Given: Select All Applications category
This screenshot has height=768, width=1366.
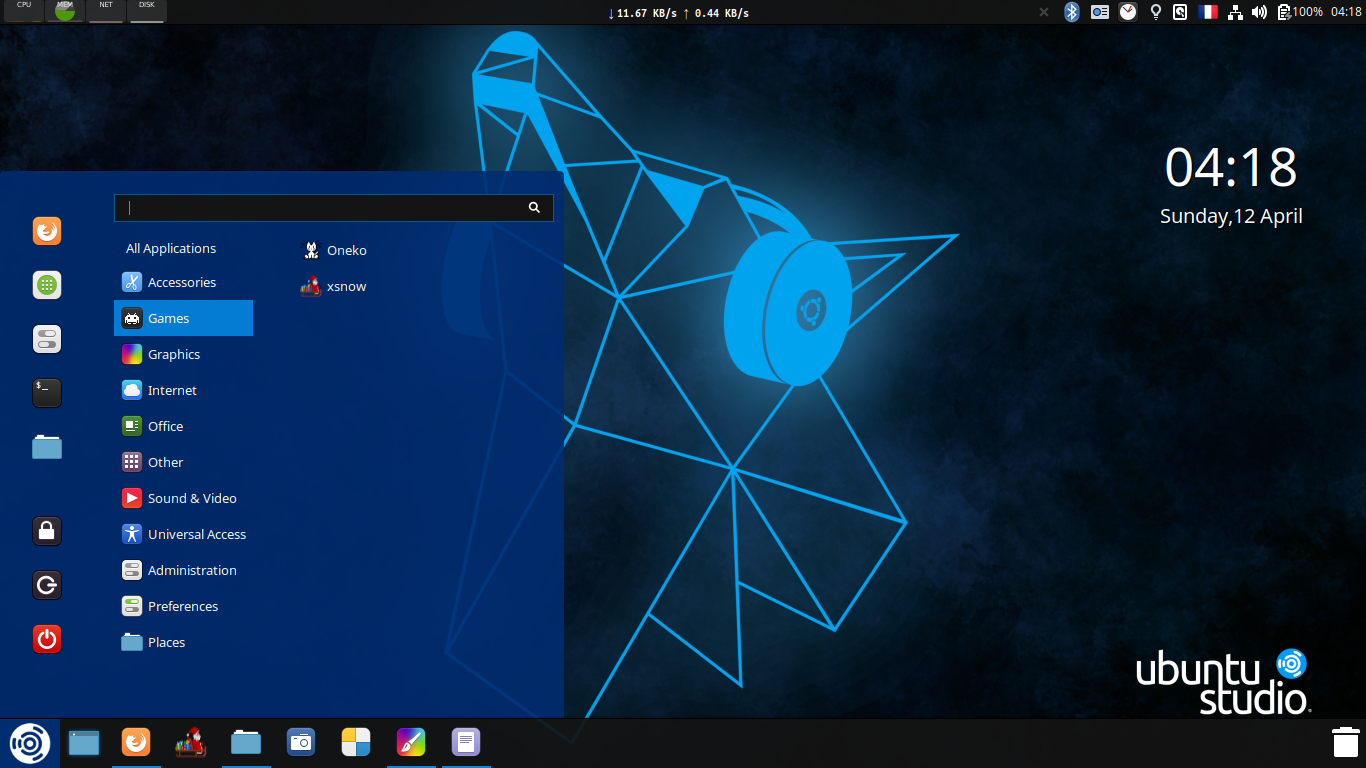Looking at the screenshot, I should pyautogui.click(x=171, y=248).
